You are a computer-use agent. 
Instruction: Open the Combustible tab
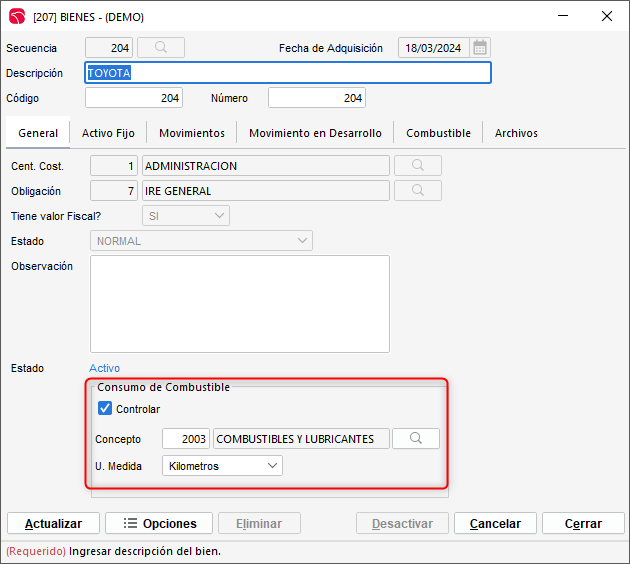point(438,133)
